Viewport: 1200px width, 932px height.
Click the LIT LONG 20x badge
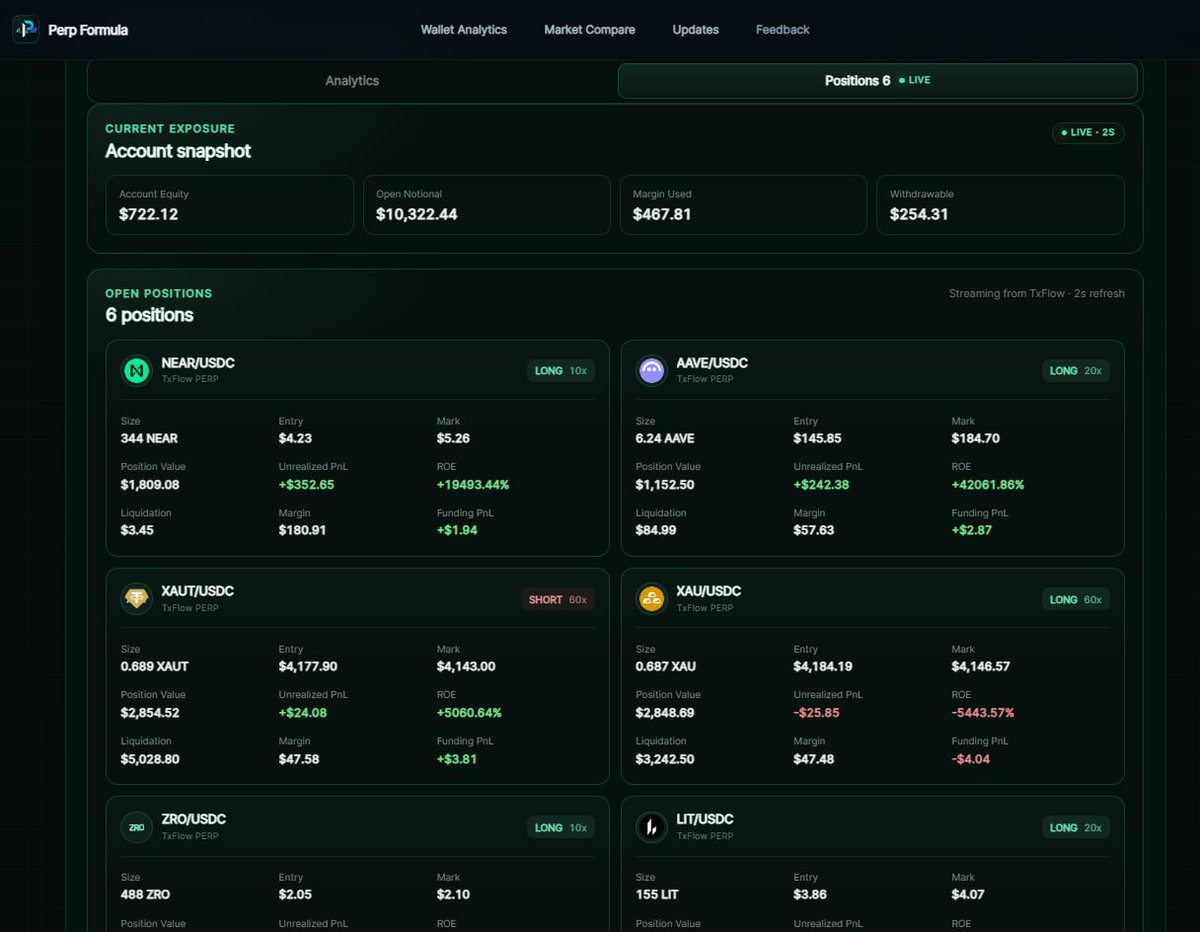1076,828
